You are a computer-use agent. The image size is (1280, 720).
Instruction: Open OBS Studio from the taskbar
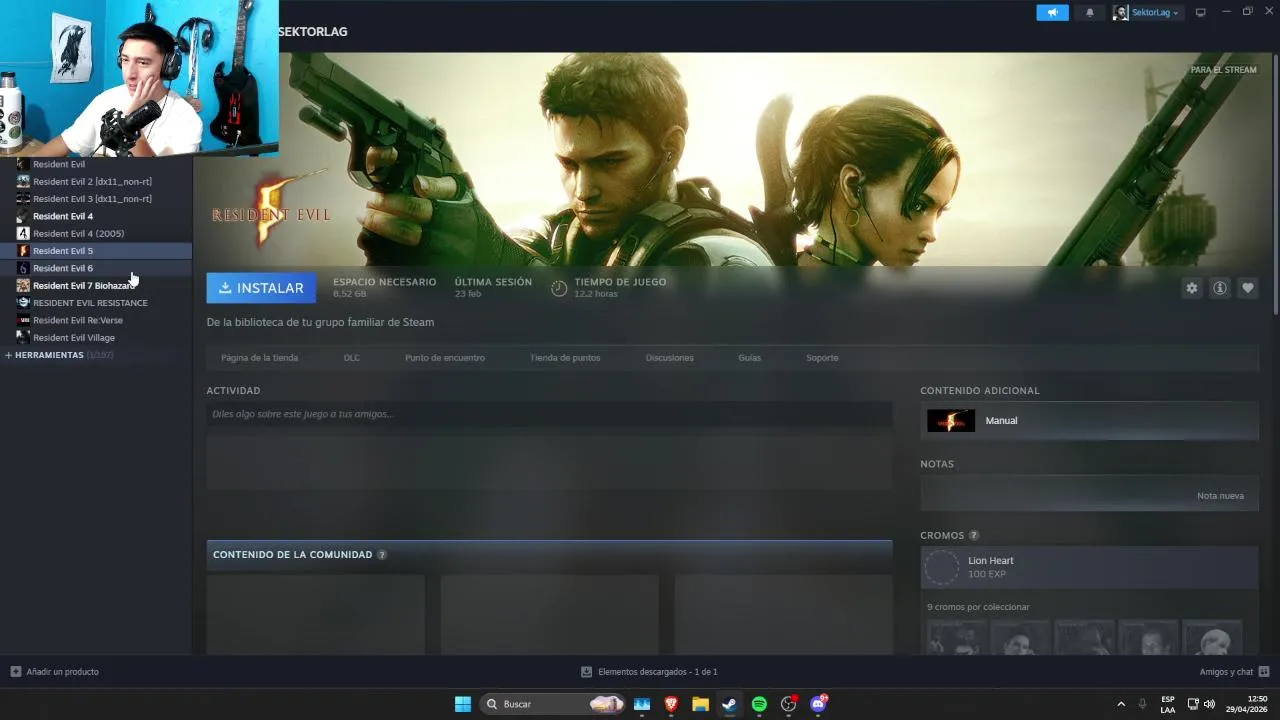click(x=789, y=704)
